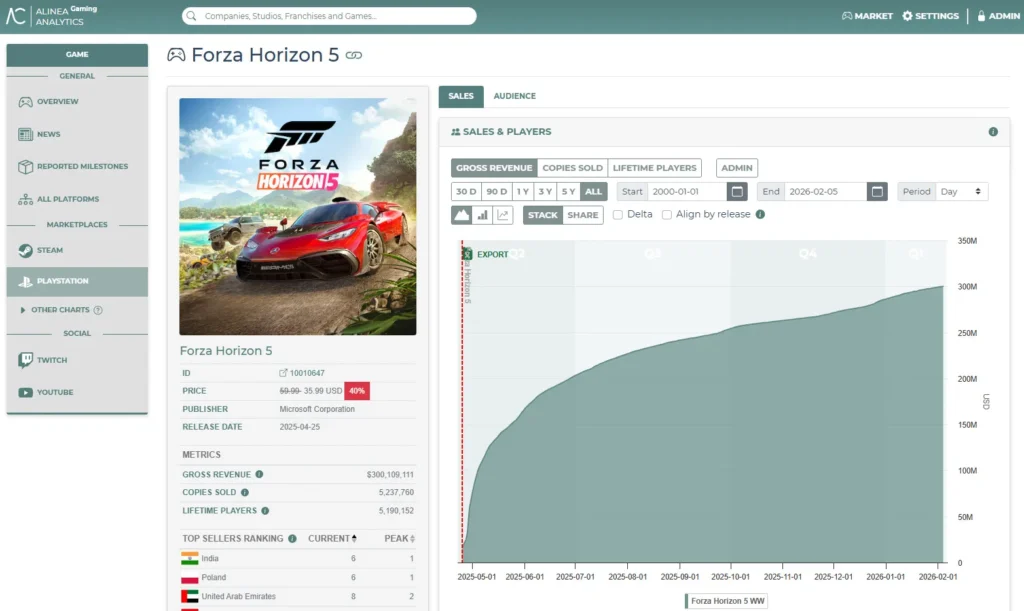Check the Align by release option
Image resolution: width=1024 pixels, height=611 pixels.
pos(667,215)
